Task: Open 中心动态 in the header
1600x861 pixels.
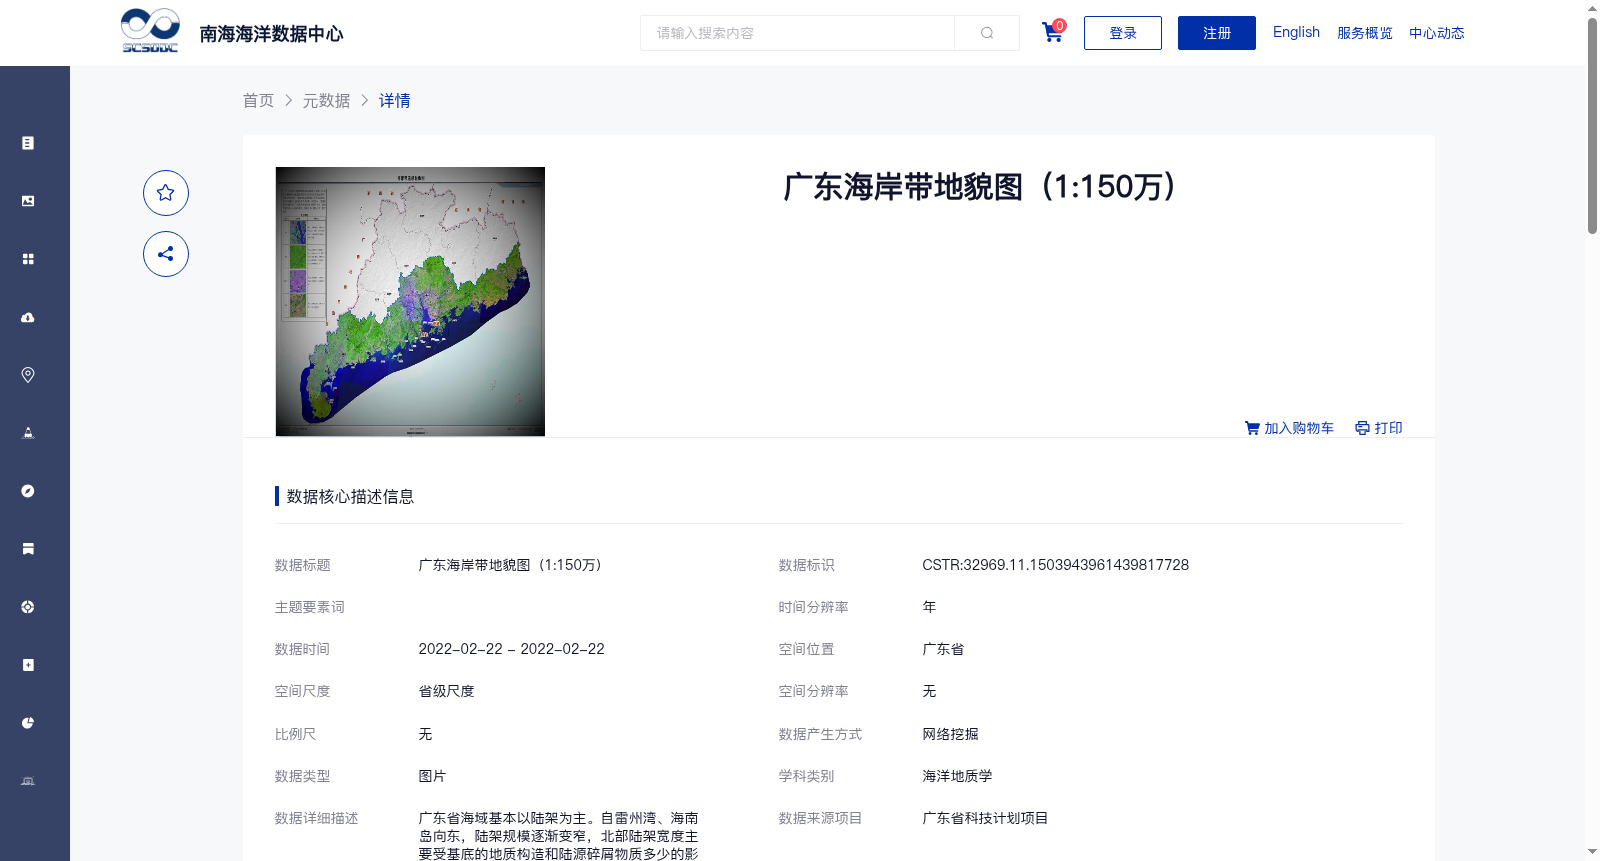Action: pyautogui.click(x=1437, y=33)
